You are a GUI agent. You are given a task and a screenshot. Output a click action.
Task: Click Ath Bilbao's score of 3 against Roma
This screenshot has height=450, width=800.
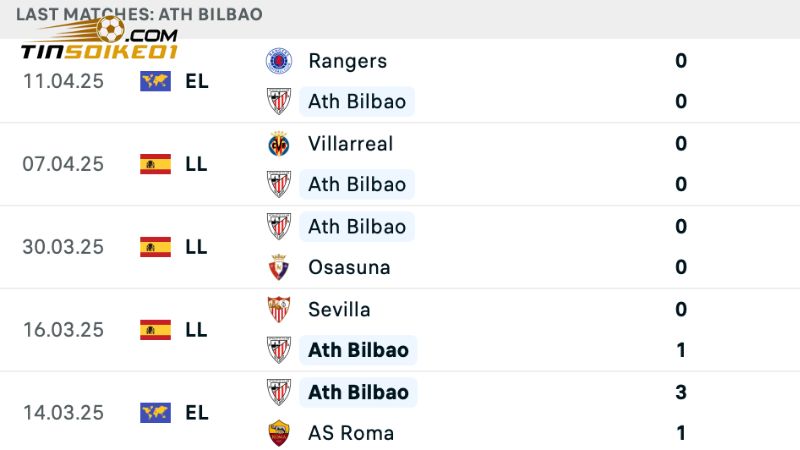681,392
